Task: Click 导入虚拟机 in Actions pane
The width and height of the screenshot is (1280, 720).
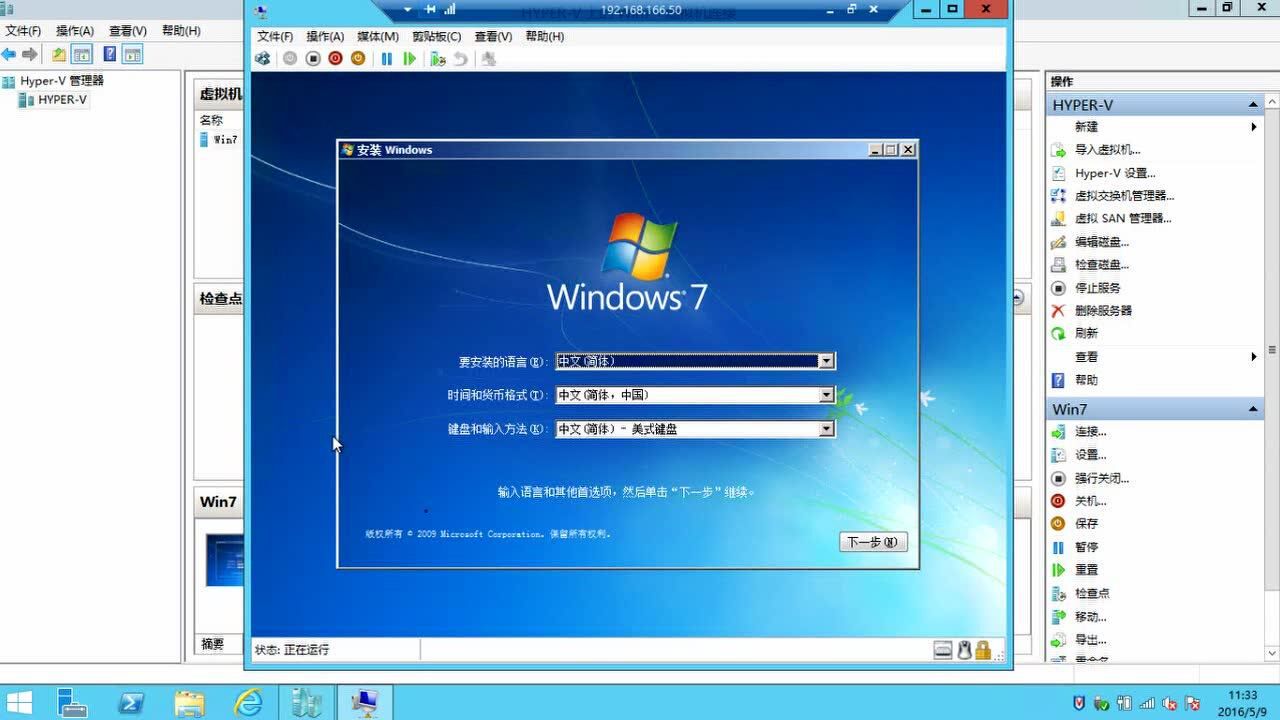Action: coord(1107,150)
